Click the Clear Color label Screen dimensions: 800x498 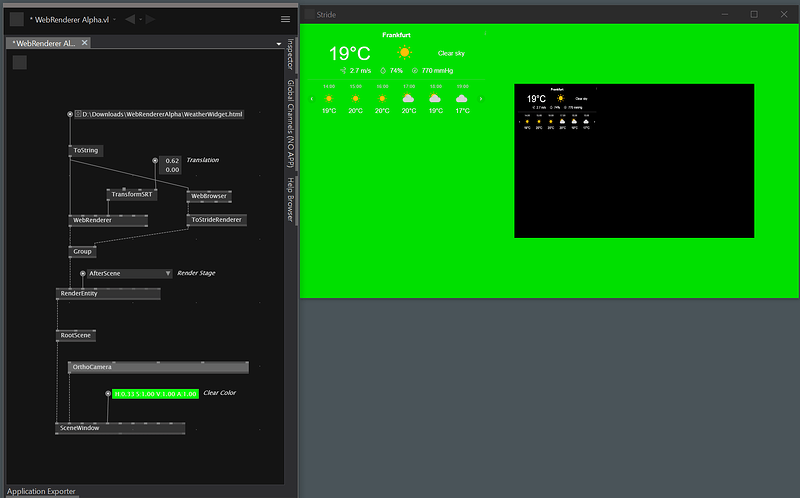coord(220,393)
